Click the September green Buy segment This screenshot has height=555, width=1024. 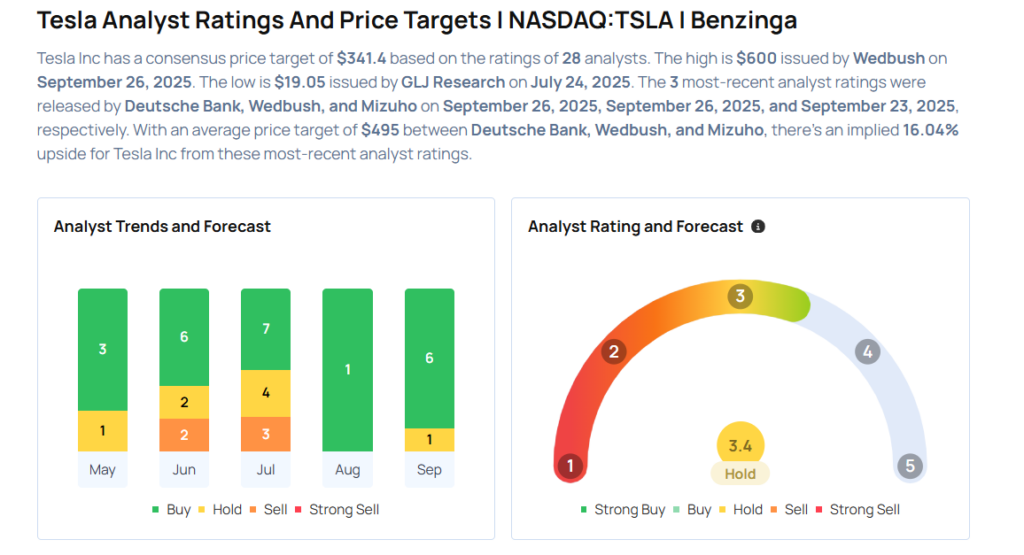click(429, 358)
